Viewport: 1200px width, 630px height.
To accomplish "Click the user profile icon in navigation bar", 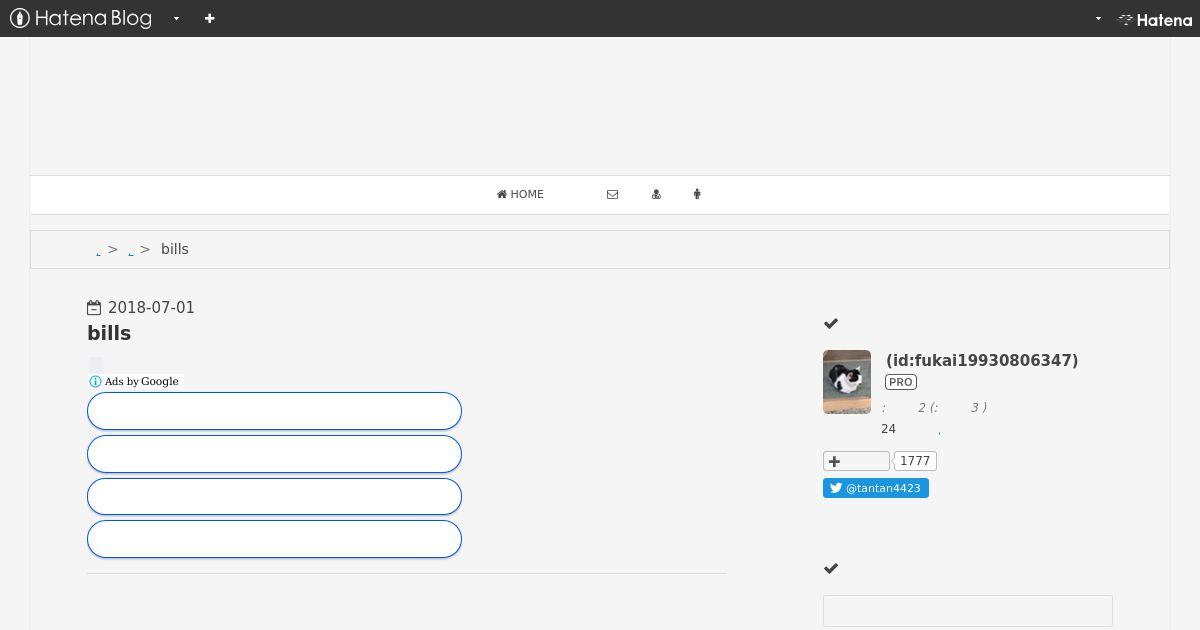I will click(x=656, y=194).
